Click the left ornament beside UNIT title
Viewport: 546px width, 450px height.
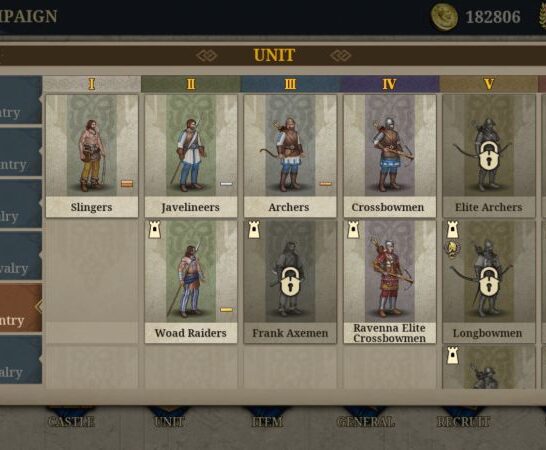[x=206, y=55]
